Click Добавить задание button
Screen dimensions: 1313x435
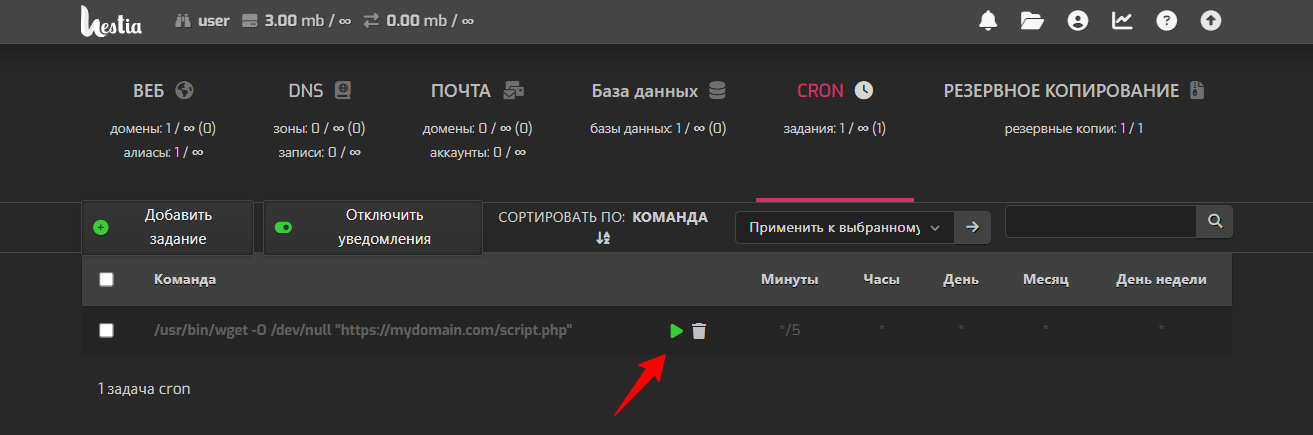[167, 227]
